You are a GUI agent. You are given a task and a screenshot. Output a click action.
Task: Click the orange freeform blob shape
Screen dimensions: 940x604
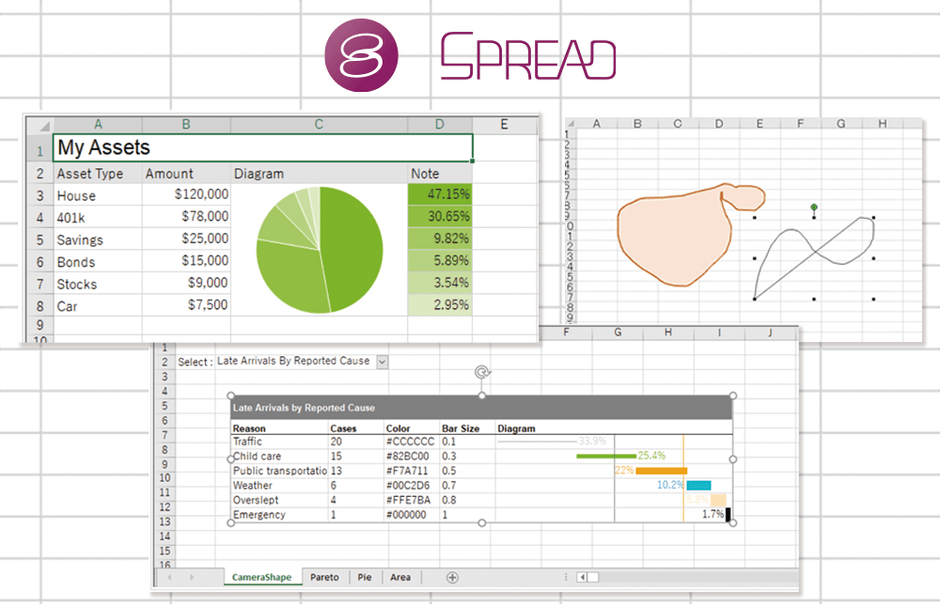click(674, 240)
